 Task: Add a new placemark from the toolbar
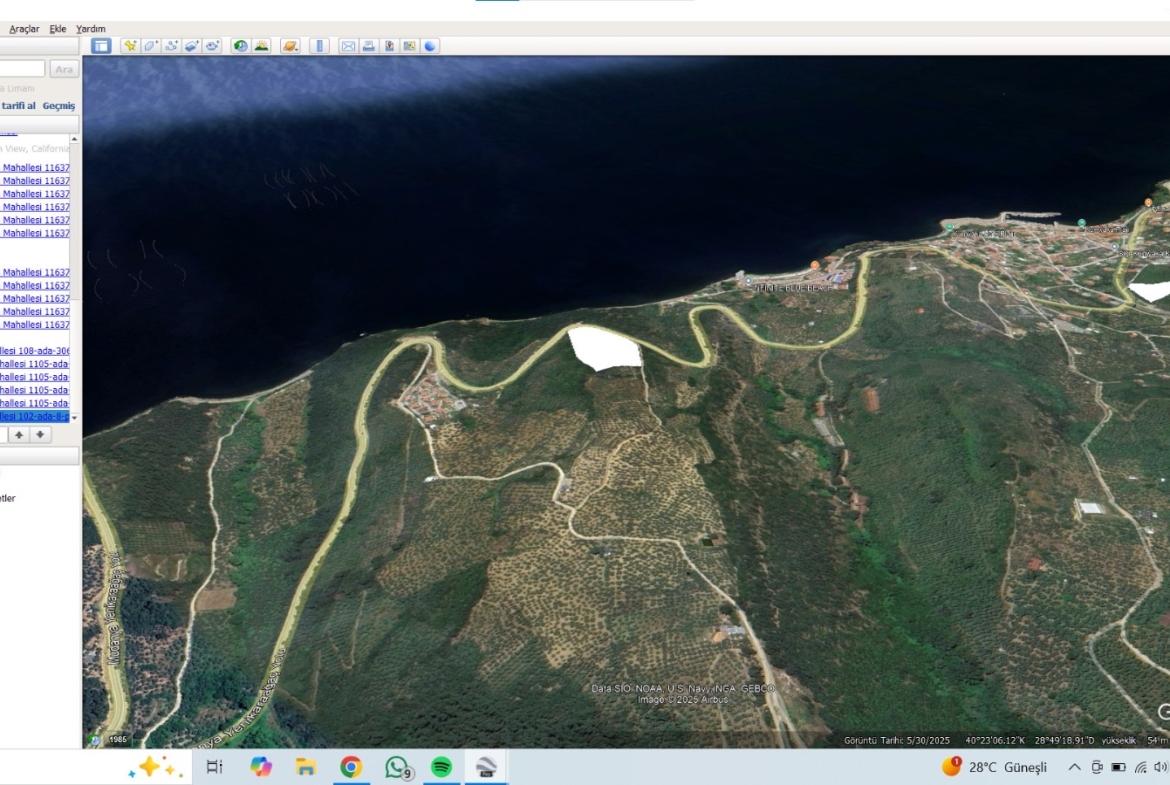pos(130,46)
